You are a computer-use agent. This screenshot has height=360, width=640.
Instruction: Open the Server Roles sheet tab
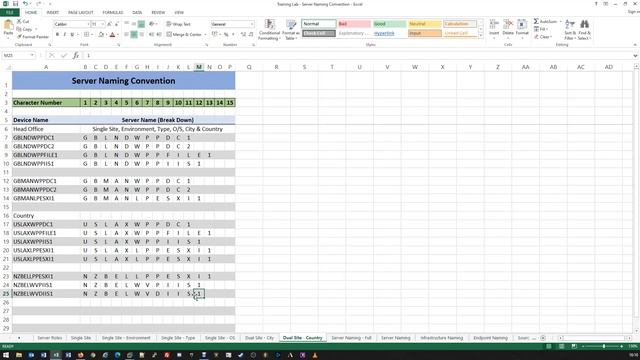pos(49,338)
